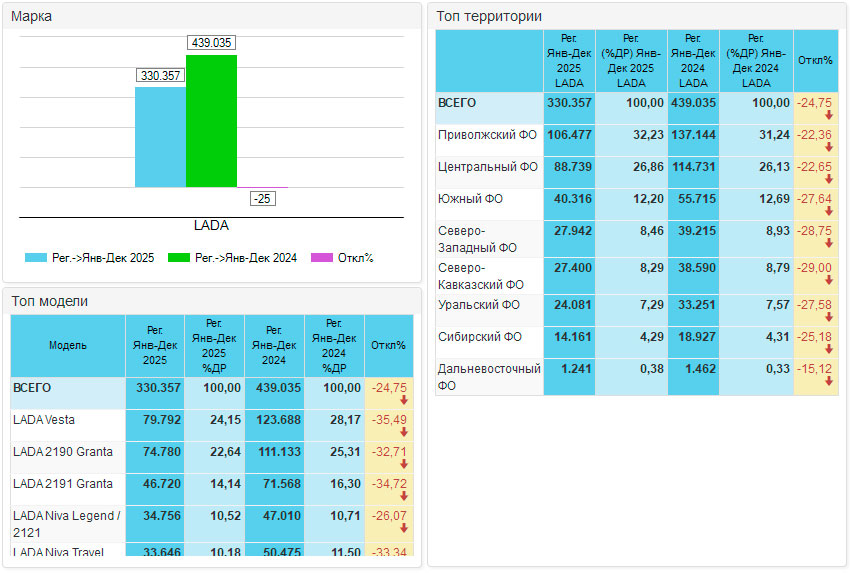850x573 pixels.
Task: Toggle the Рег.->Янв-Дек 2025 legend series
Action: (x=89, y=258)
